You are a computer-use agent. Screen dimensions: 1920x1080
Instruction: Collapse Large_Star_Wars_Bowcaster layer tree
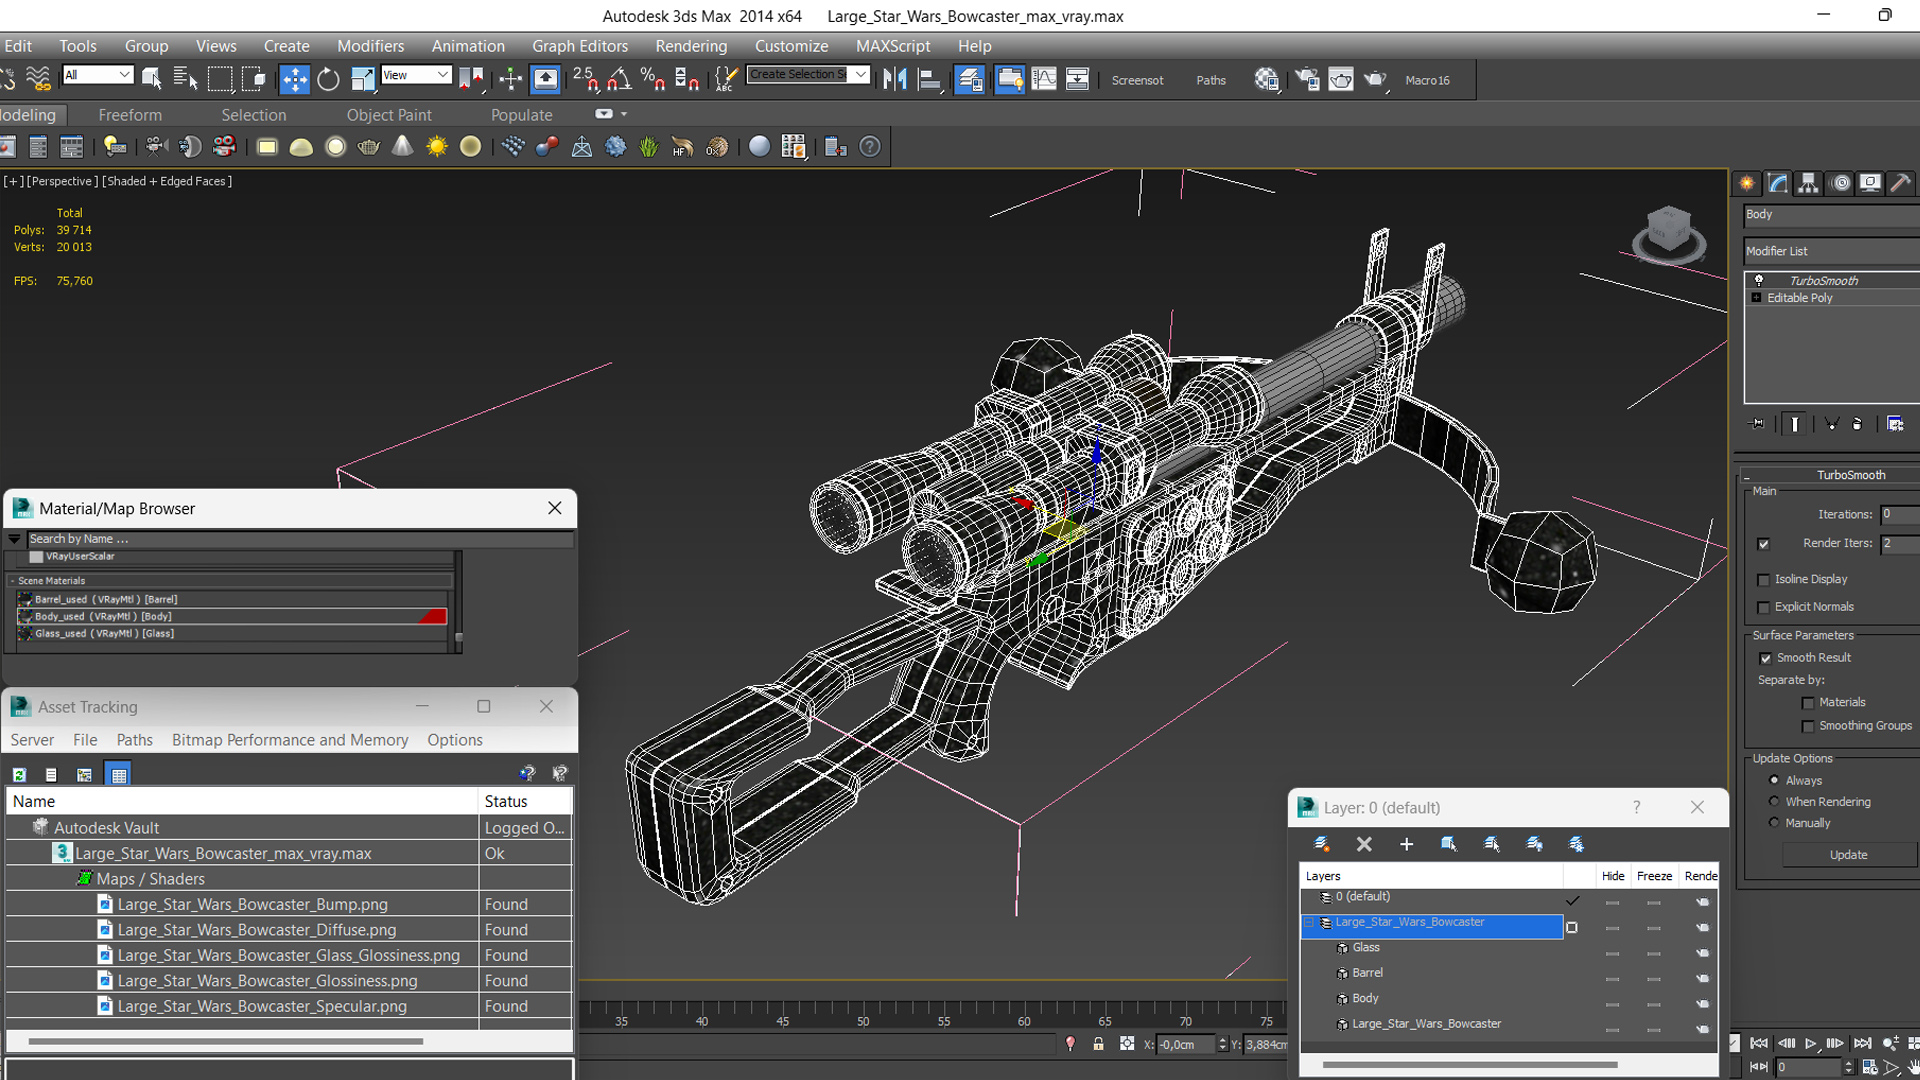click(x=1308, y=923)
